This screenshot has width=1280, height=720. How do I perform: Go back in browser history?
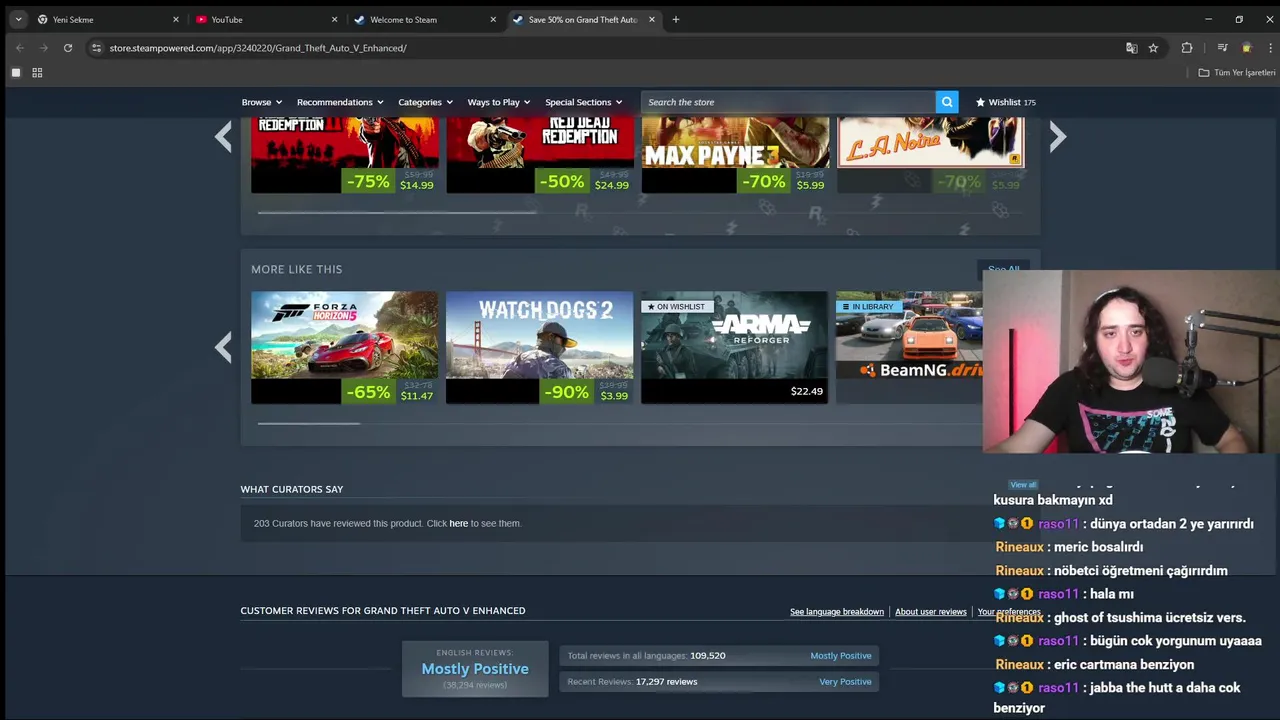click(x=19, y=48)
